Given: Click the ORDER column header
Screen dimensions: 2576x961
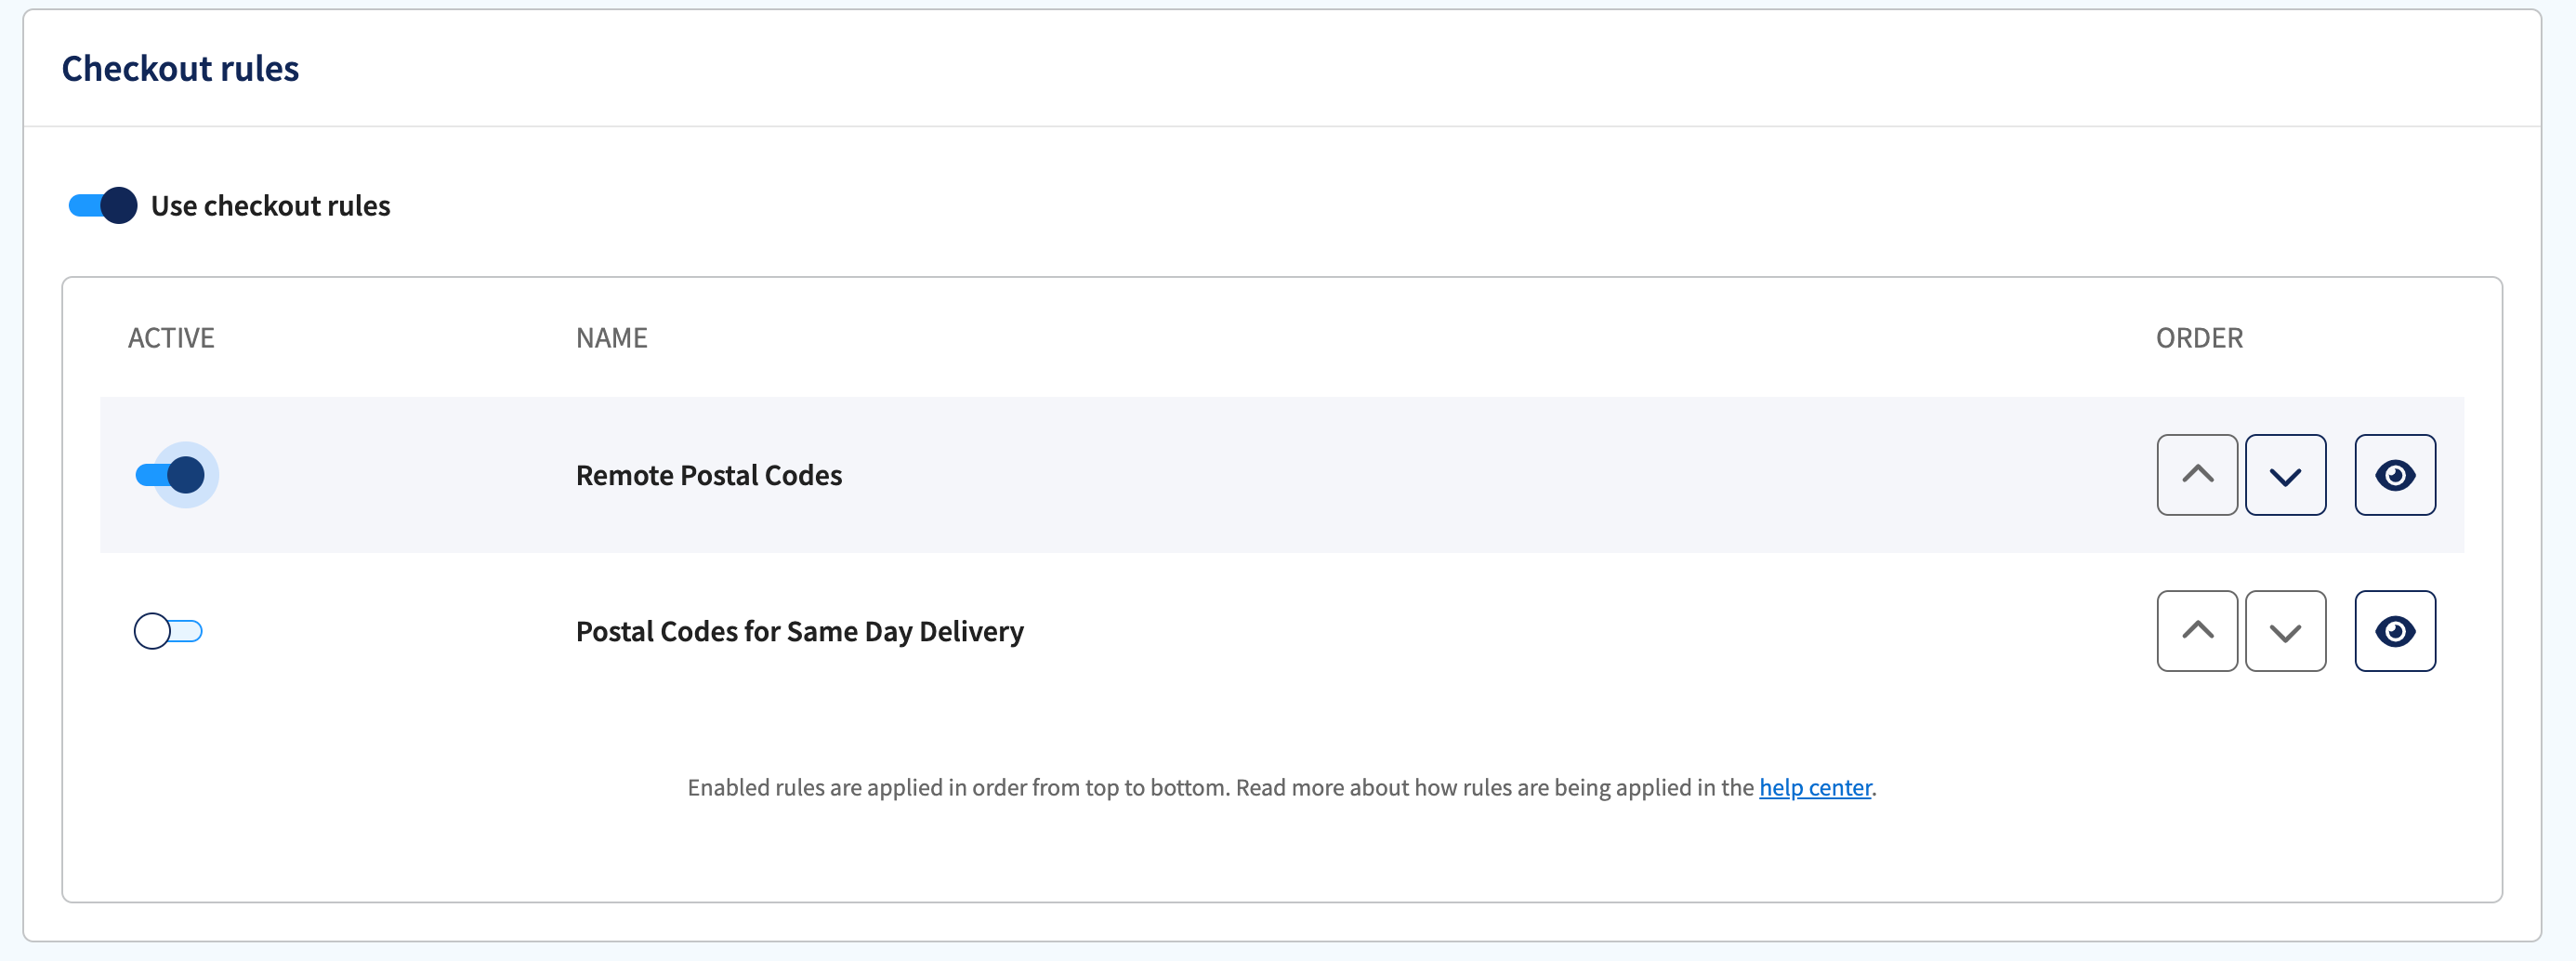Looking at the screenshot, I should coord(2199,338).
